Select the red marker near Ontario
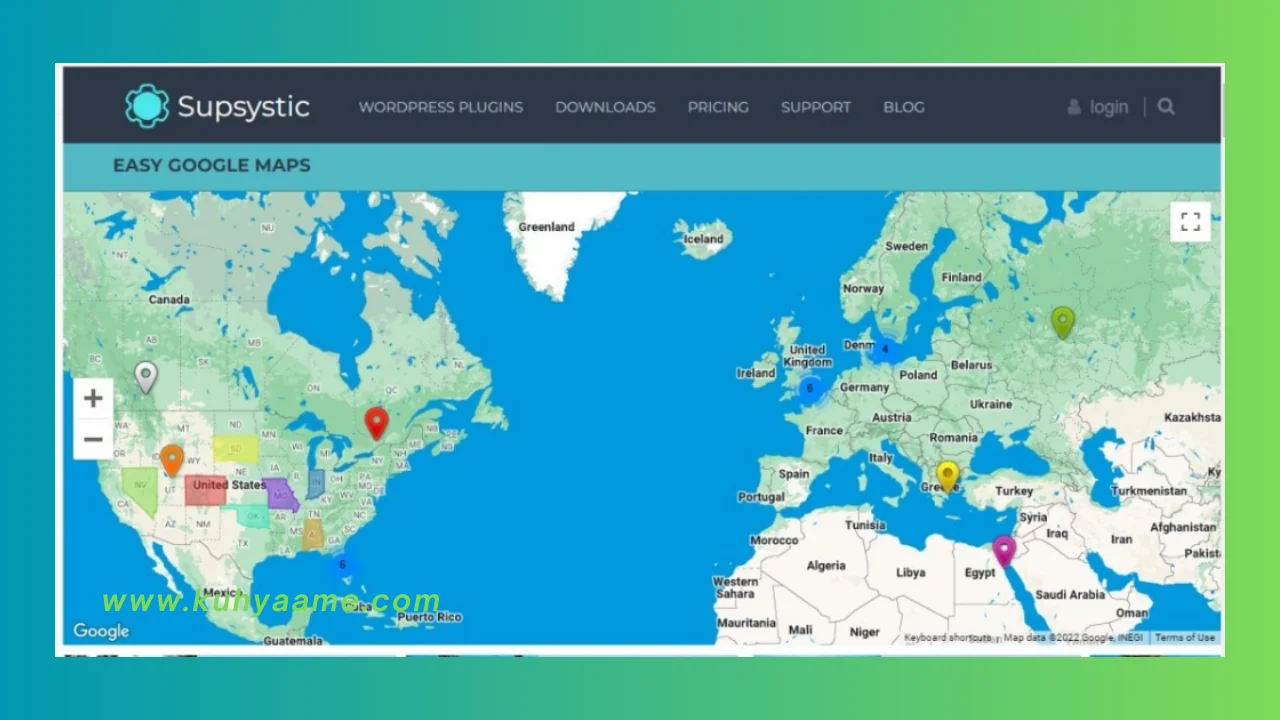1280x720 pixels. [376, 423]
